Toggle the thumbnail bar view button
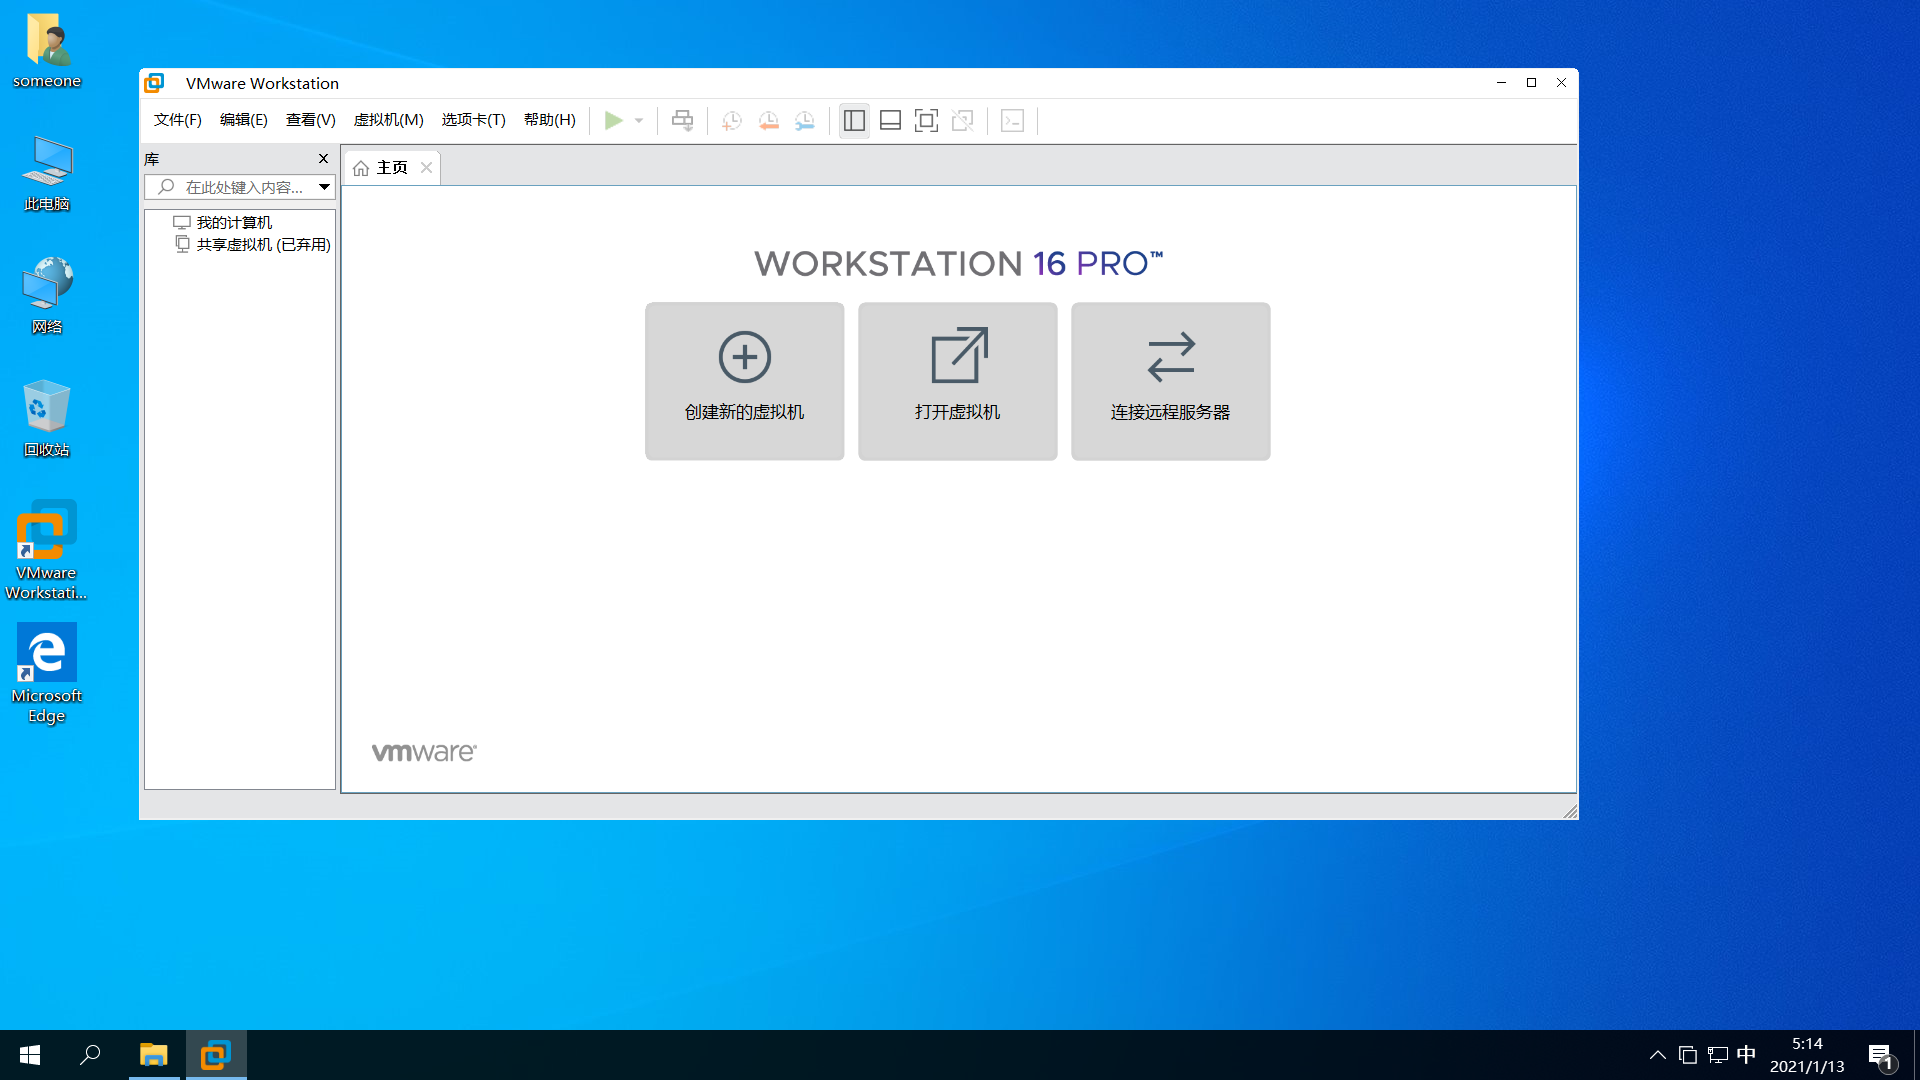The height and width of the screenshot is (1080, 1920). (890, 121)
